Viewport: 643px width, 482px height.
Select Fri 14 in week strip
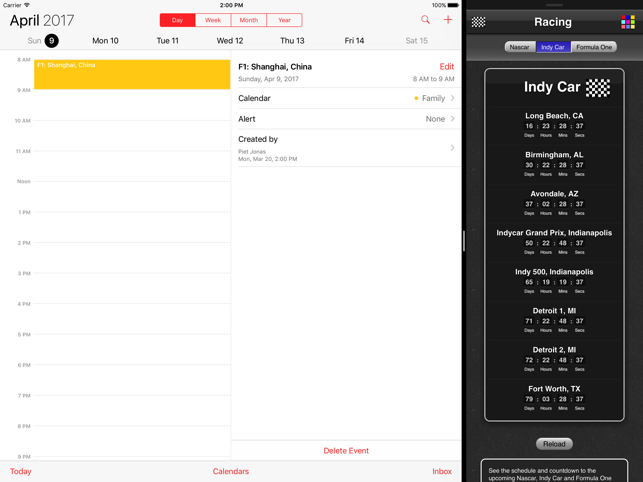coord(354,41)
